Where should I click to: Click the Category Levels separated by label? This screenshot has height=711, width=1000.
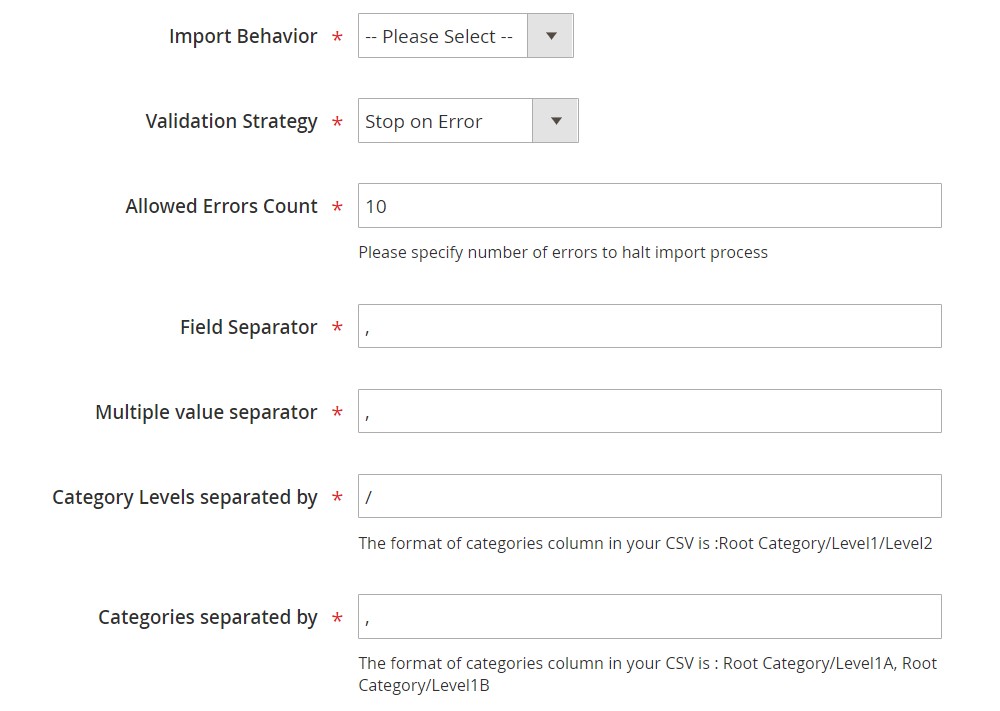click(x=184, y=498)
